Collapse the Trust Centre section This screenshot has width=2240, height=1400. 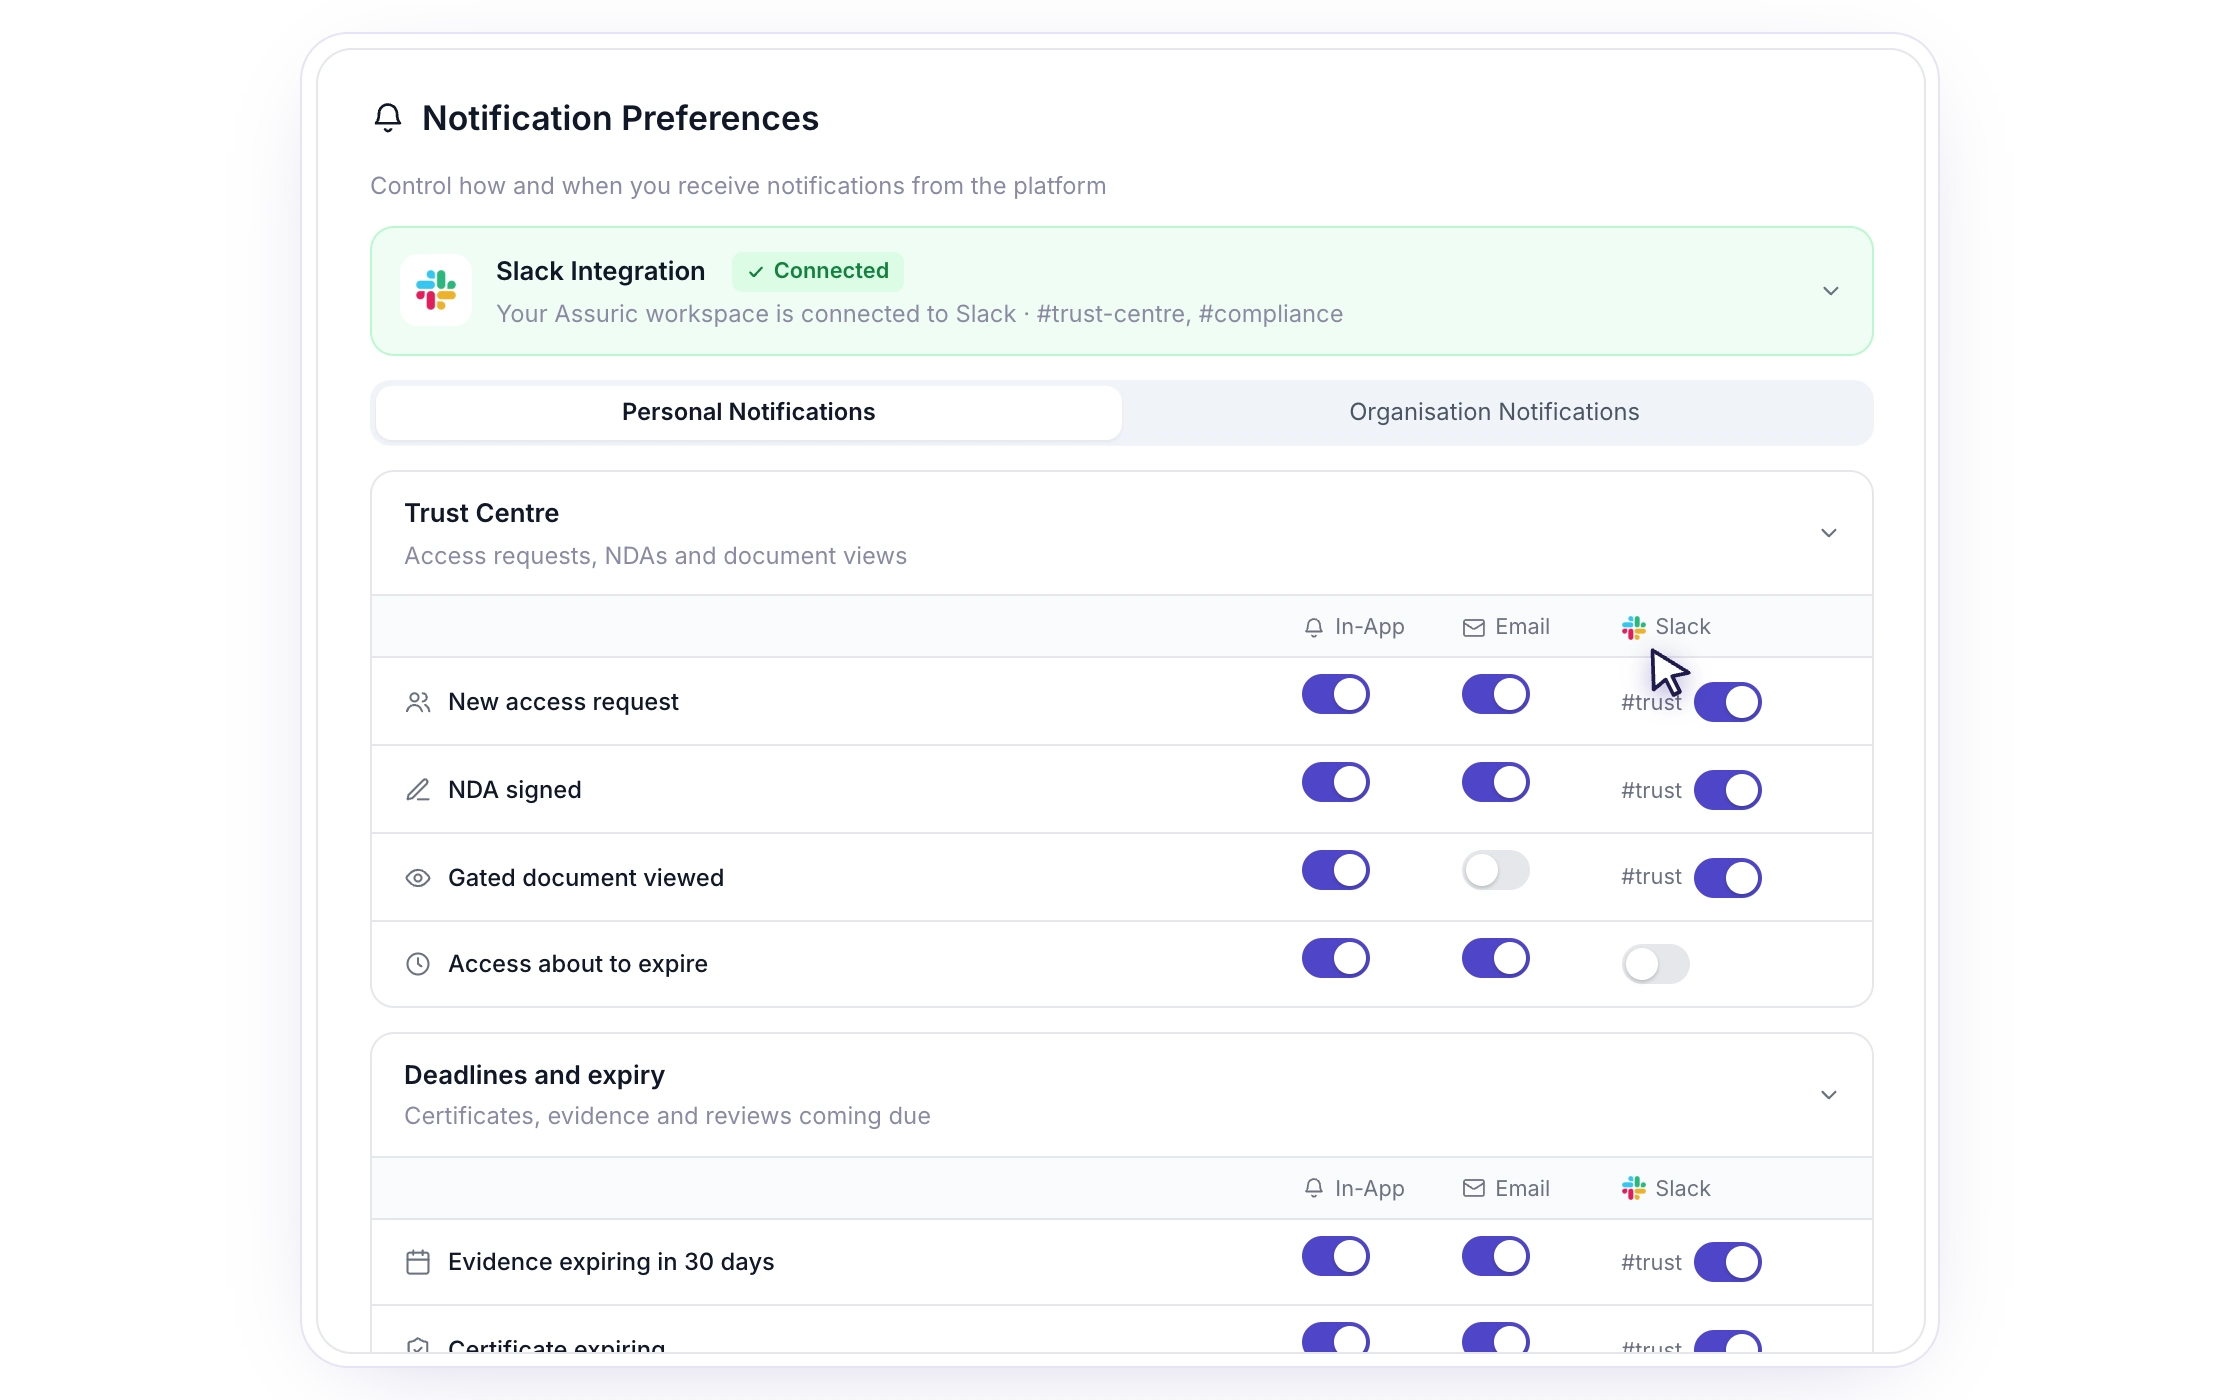pyautogui.click(x=1829, y=533)
